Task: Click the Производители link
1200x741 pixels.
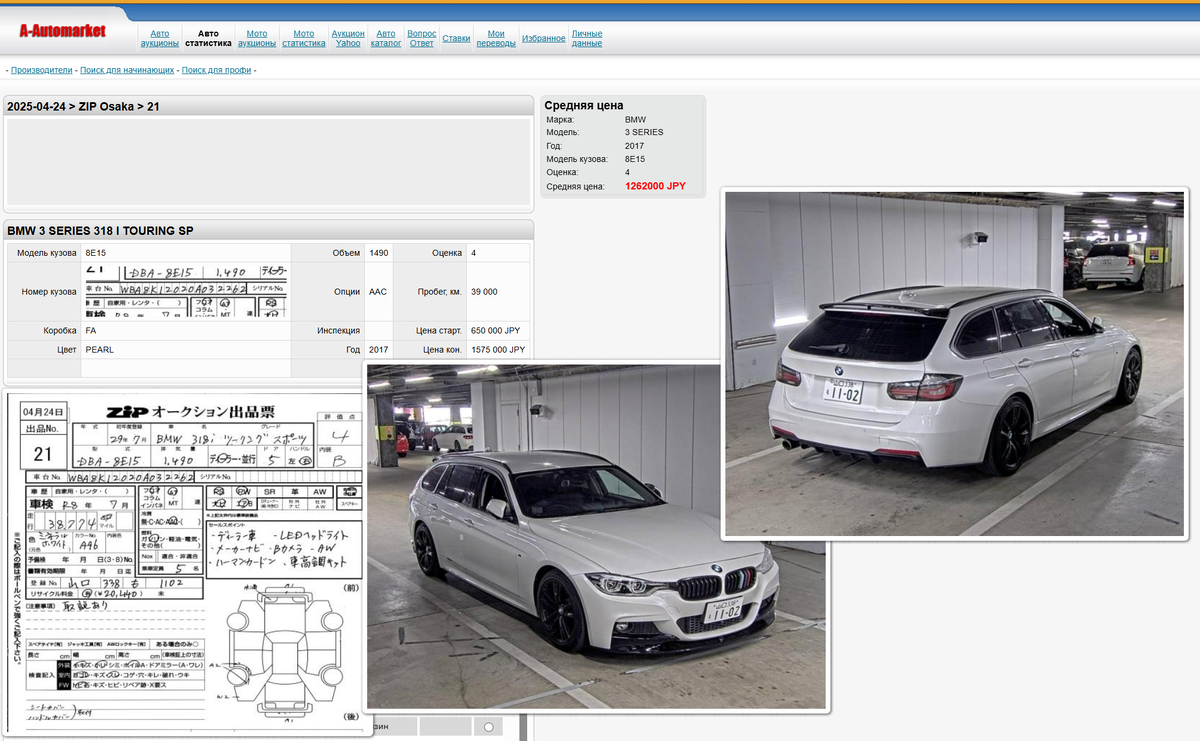Action: [x=42, y=70]
